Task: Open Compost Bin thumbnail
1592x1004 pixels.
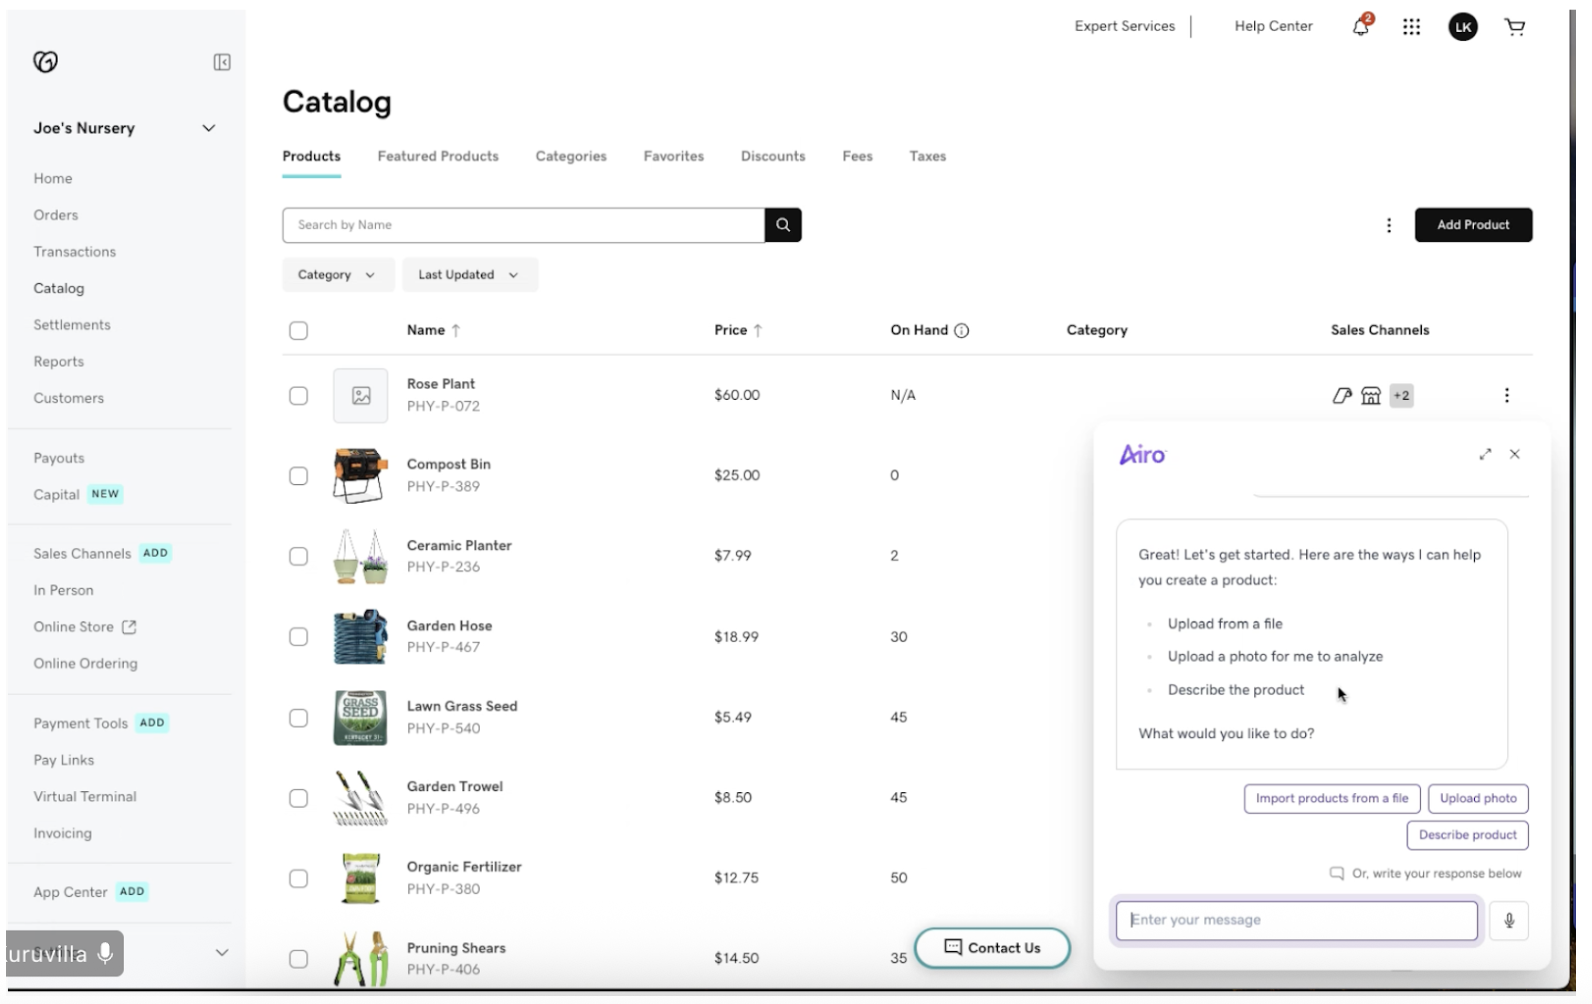Action: click(x=360, y=476)
